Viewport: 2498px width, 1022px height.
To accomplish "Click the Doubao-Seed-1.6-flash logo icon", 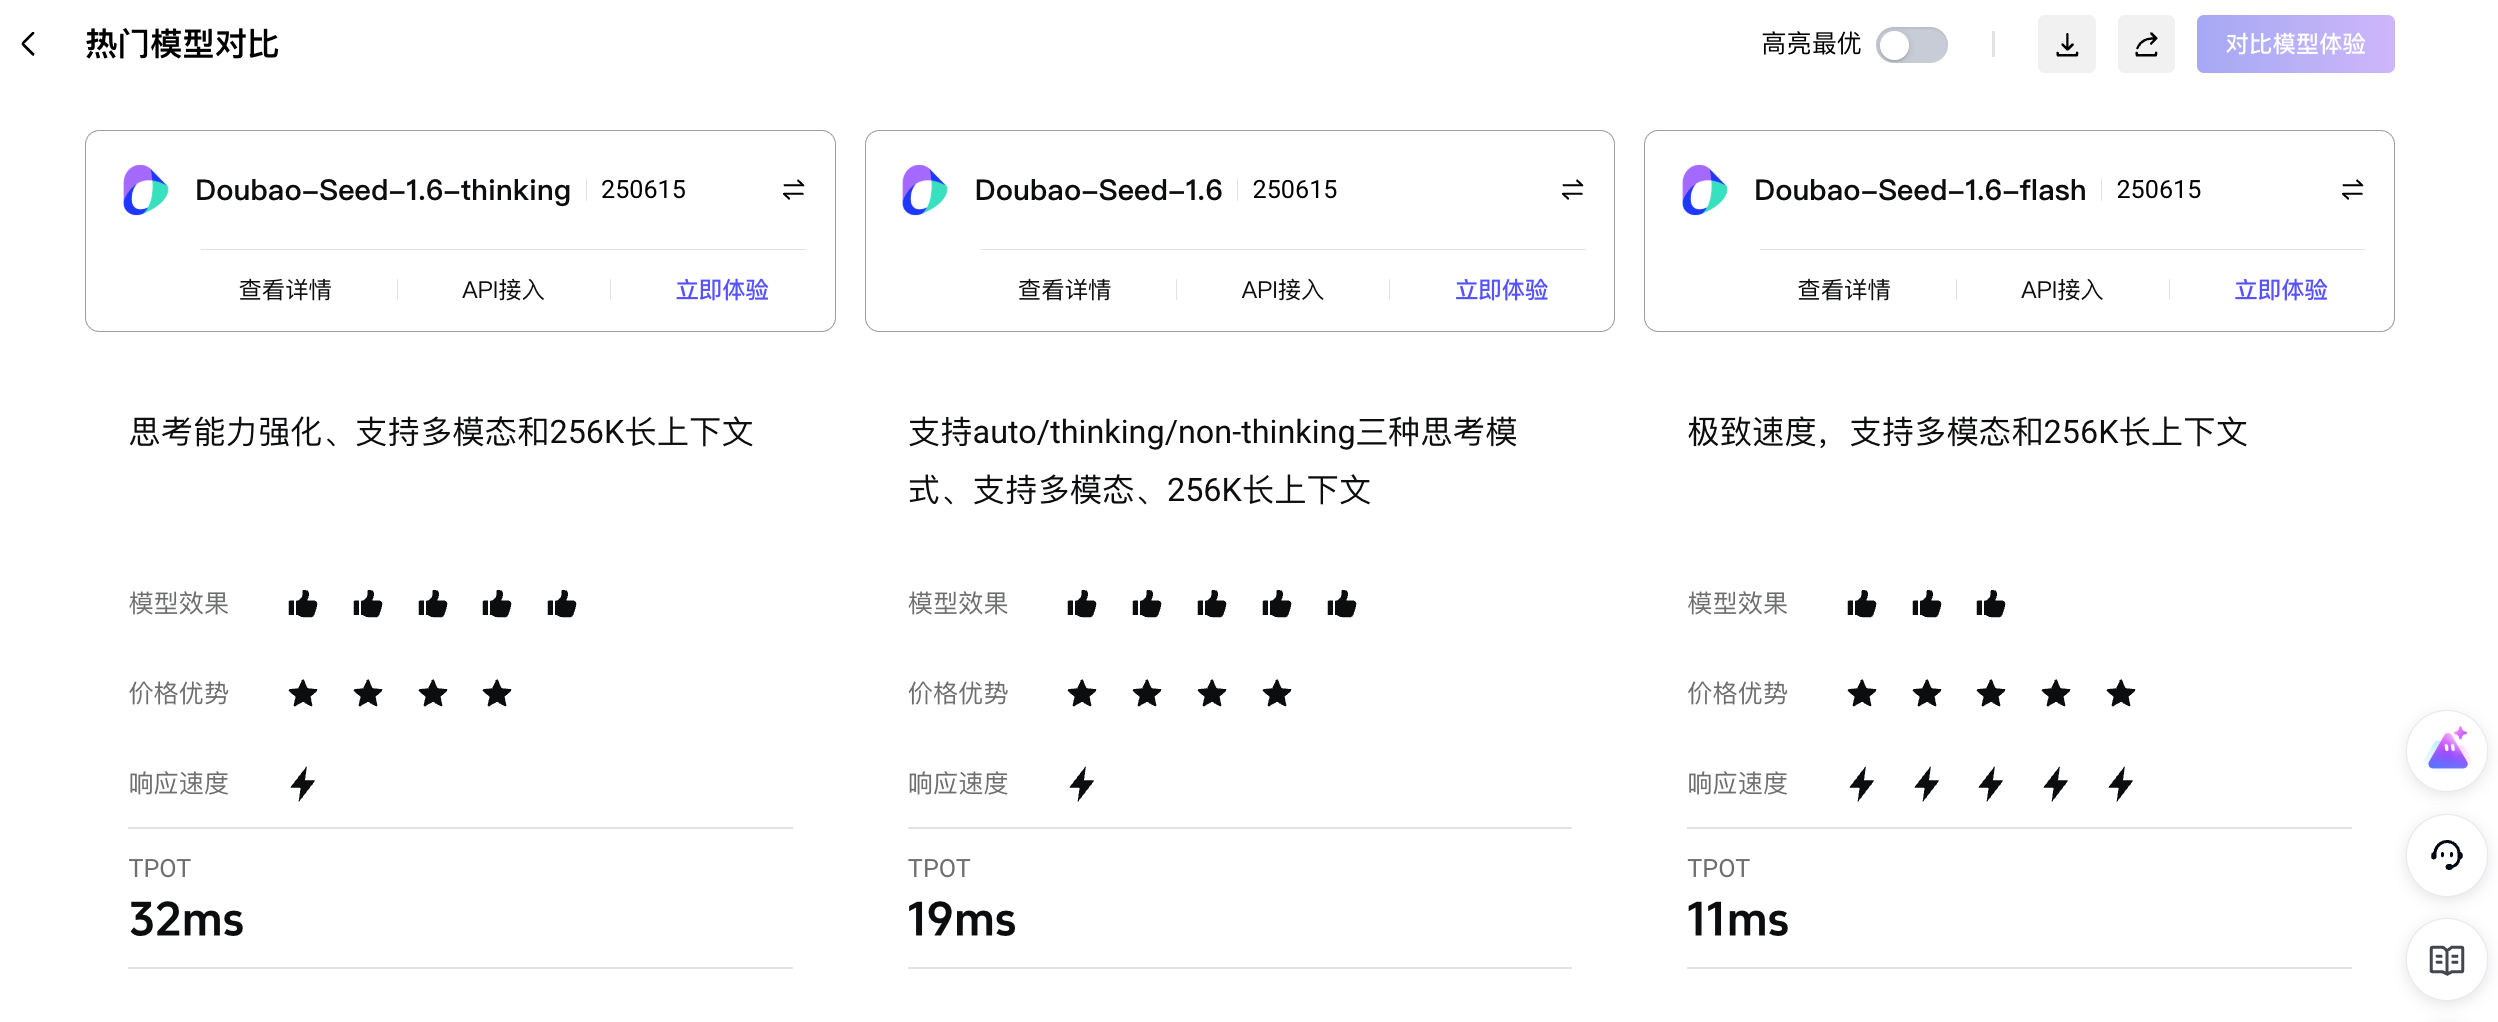I will coord(1704,190).
